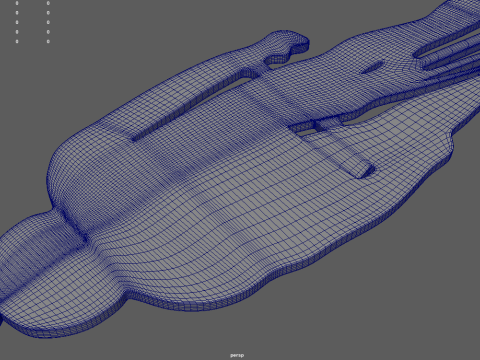The image size is (480, 360).
Task: Click the first value in the left HUD column
Action: (17, 3)
